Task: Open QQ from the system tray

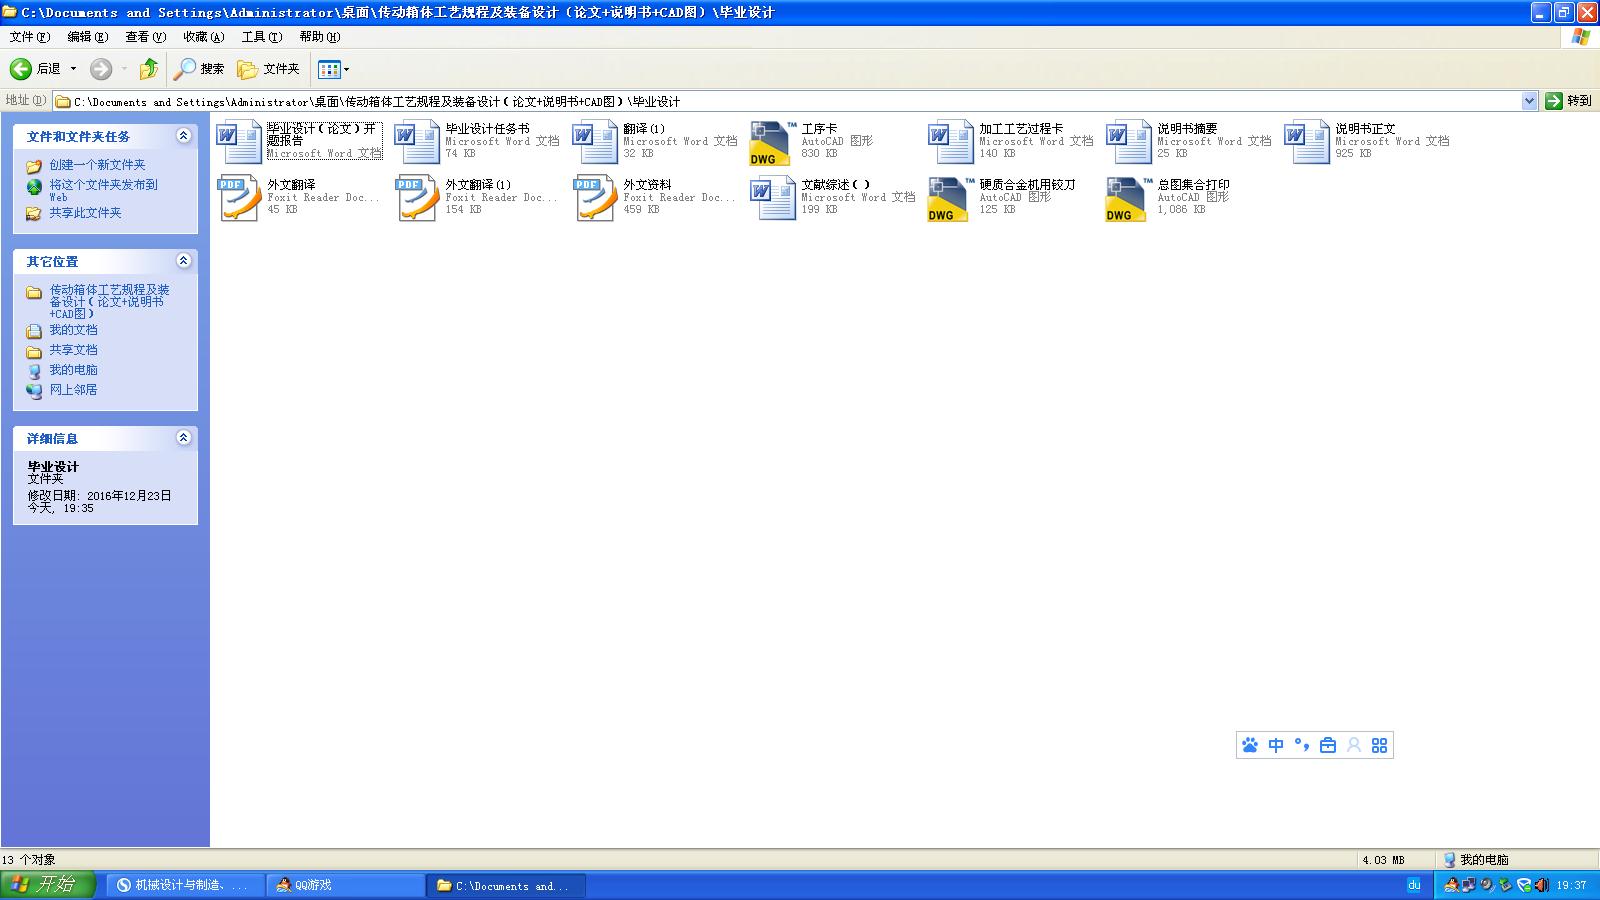Action: pos(1450,885)
